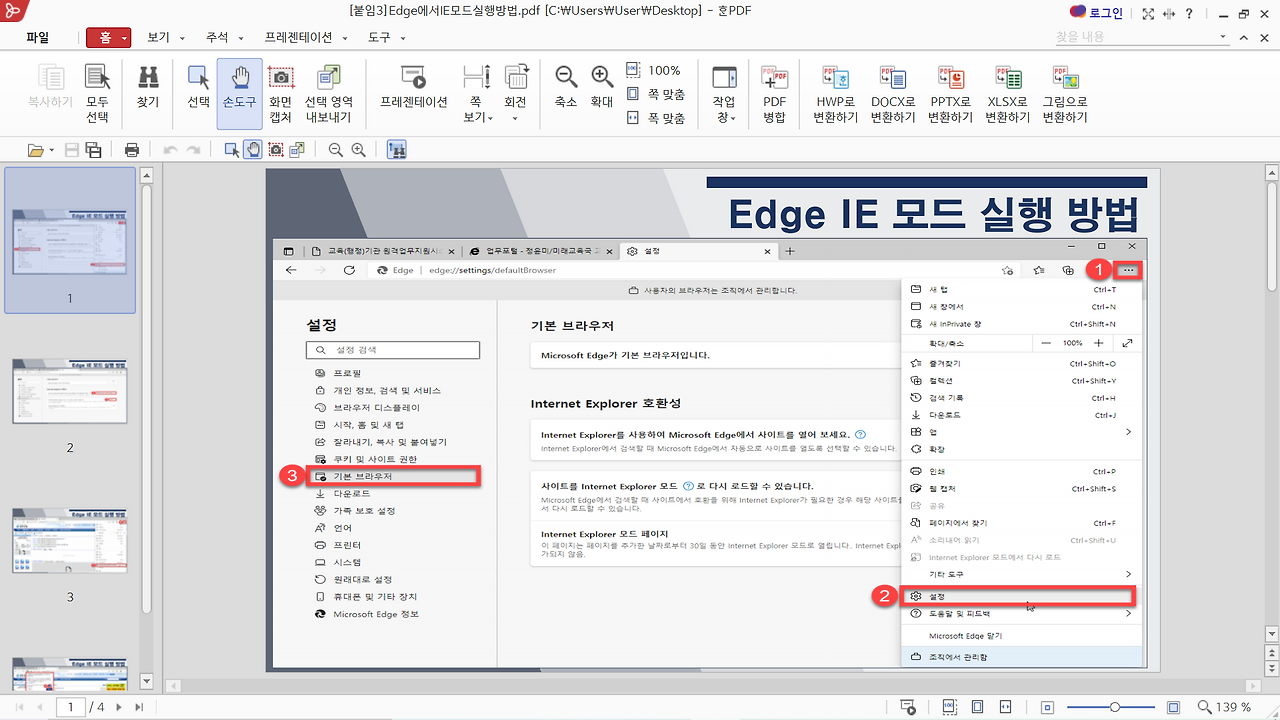
Task: Open the 파일 menu
Action: [x=38, y=38]
